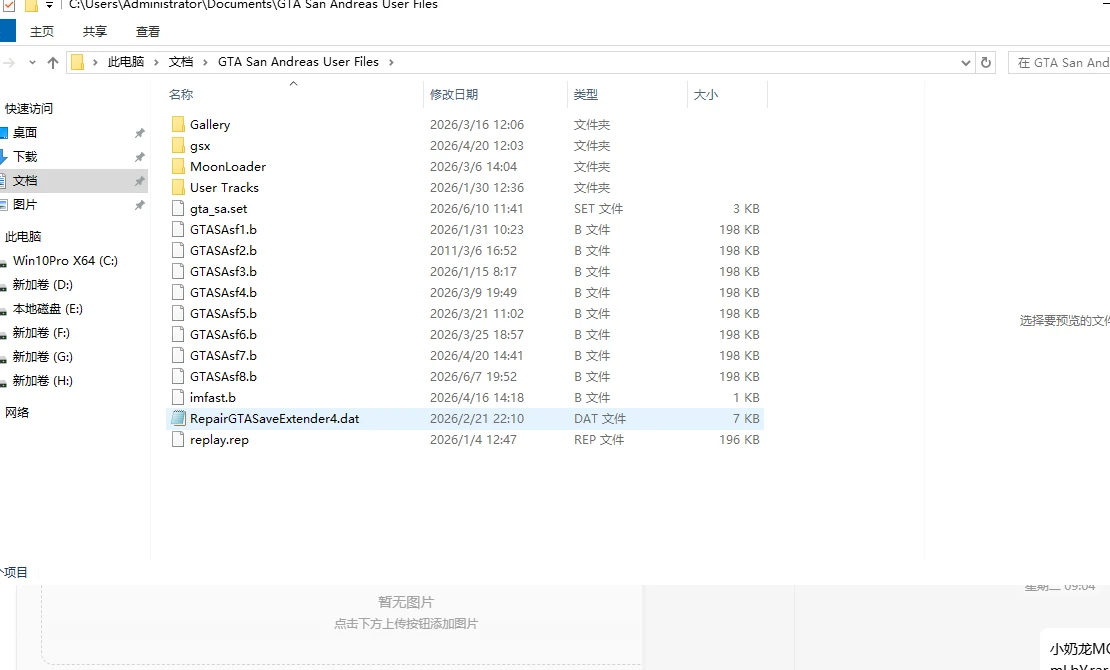Click the GTASAsf7.b file icon
Image resolution: width=1110 pixels, height=670 pixels.
tap(178, 356)
